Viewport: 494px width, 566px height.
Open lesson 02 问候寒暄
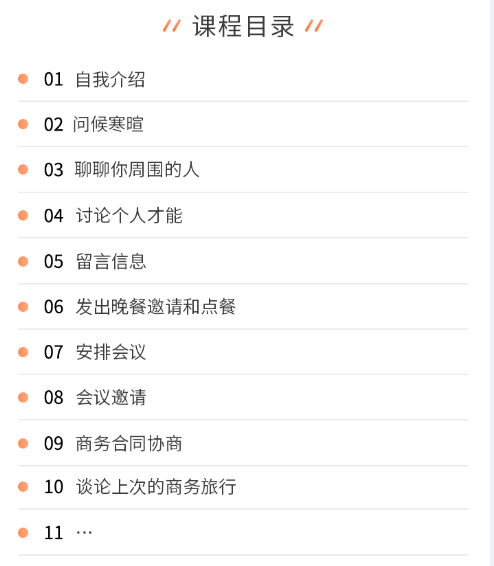pyautogui.click(x=243, y=124)
